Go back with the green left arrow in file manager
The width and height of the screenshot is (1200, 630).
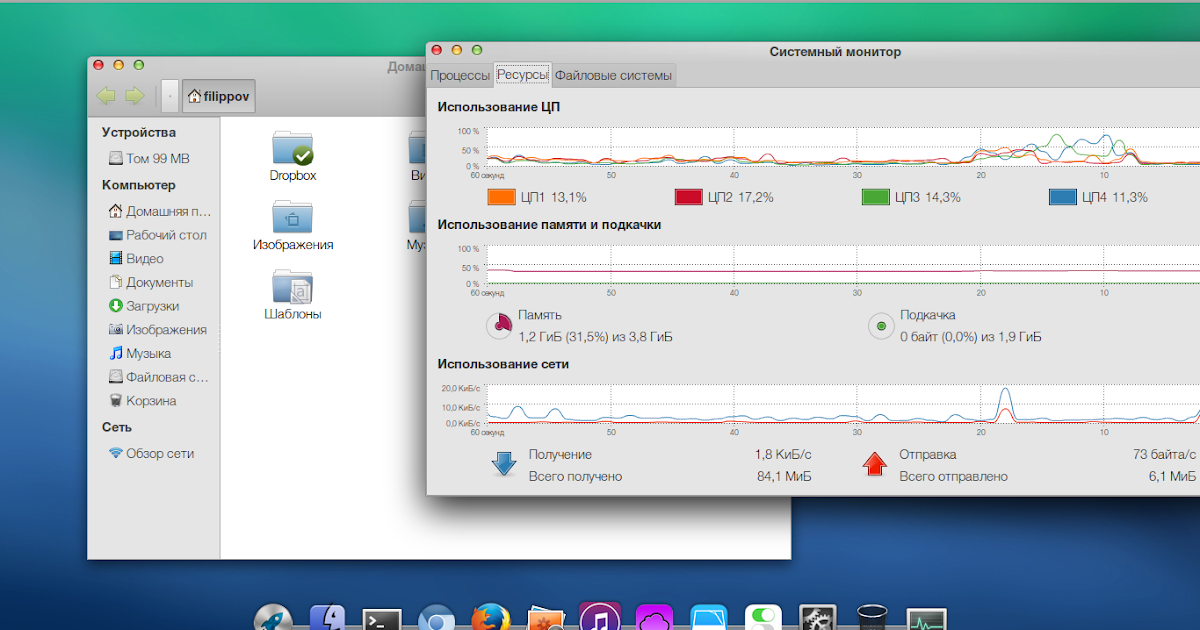click(x=106, y=96)
